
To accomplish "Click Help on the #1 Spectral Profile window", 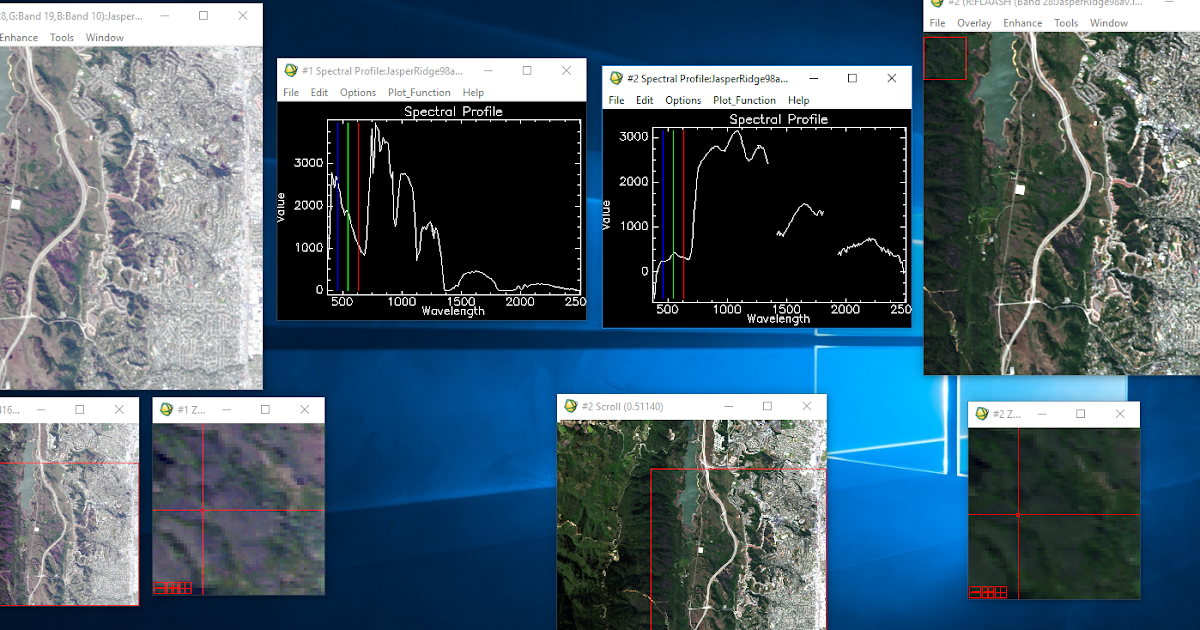I will click(473, 92).
